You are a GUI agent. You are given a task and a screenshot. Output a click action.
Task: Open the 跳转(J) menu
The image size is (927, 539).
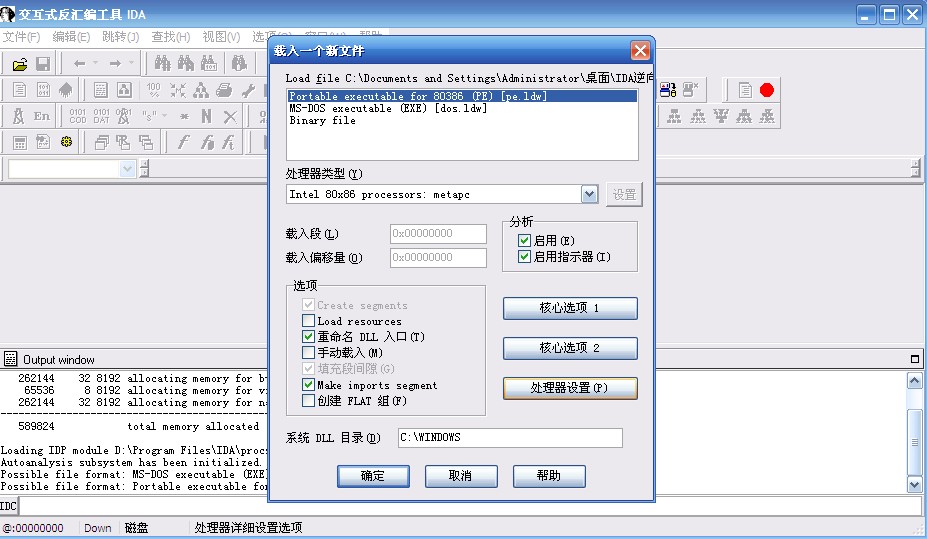tap(121, 37)
